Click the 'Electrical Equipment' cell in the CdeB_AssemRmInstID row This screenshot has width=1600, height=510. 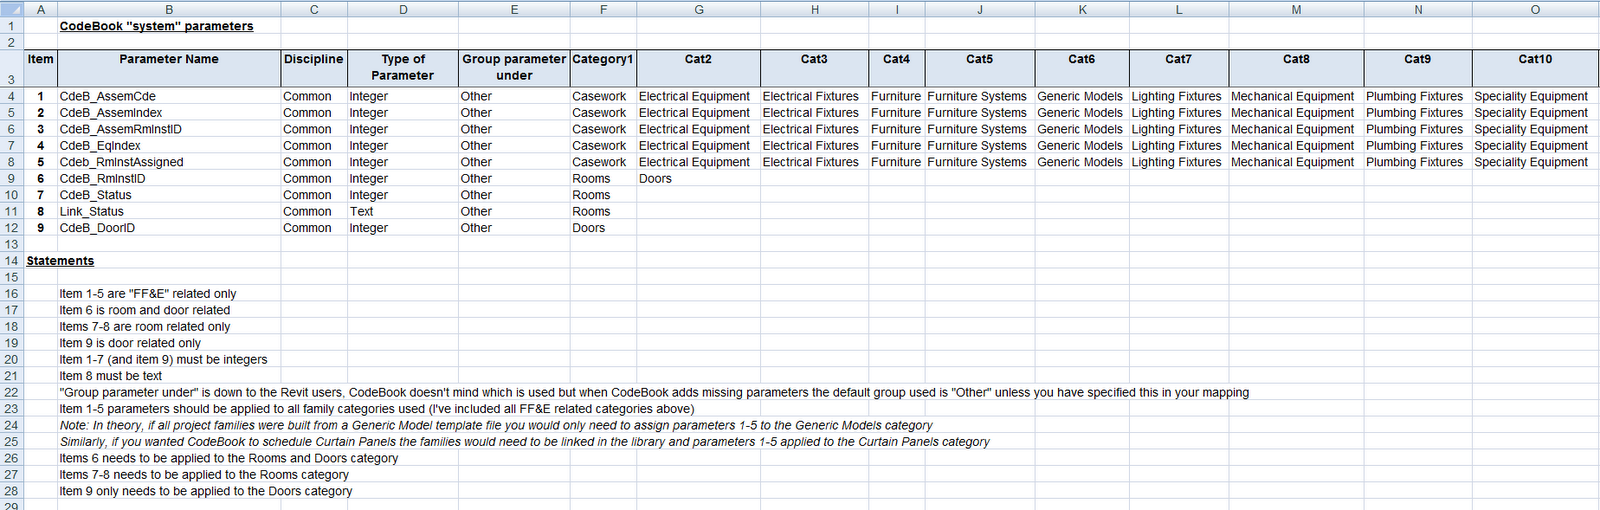point(698,129)
